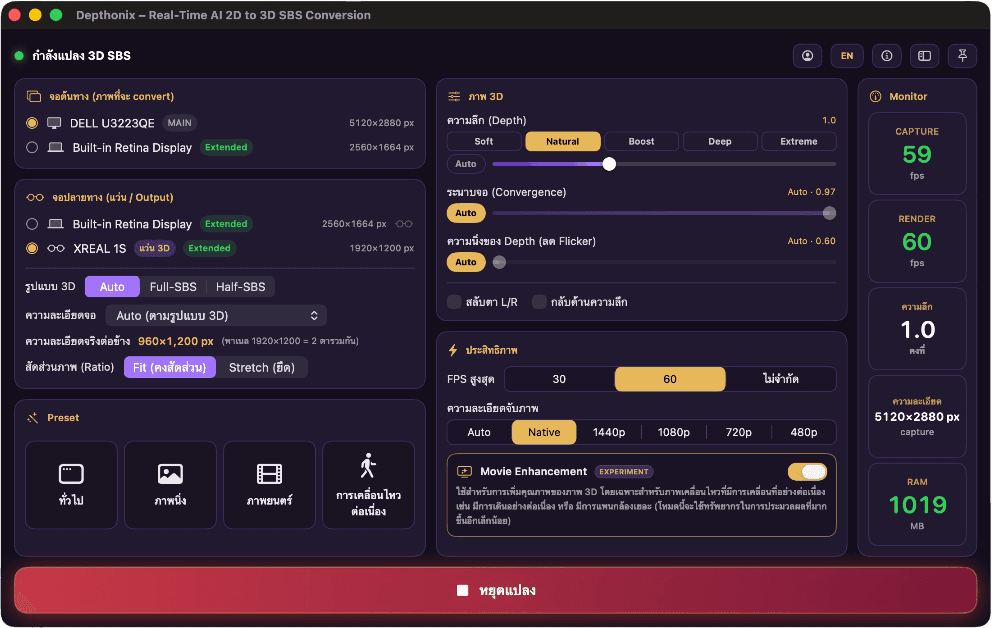Image resolution: width=992 pixels, height=628 pixels.
Task: Set capture resolution to Native
Action: (x=544, y=432)
